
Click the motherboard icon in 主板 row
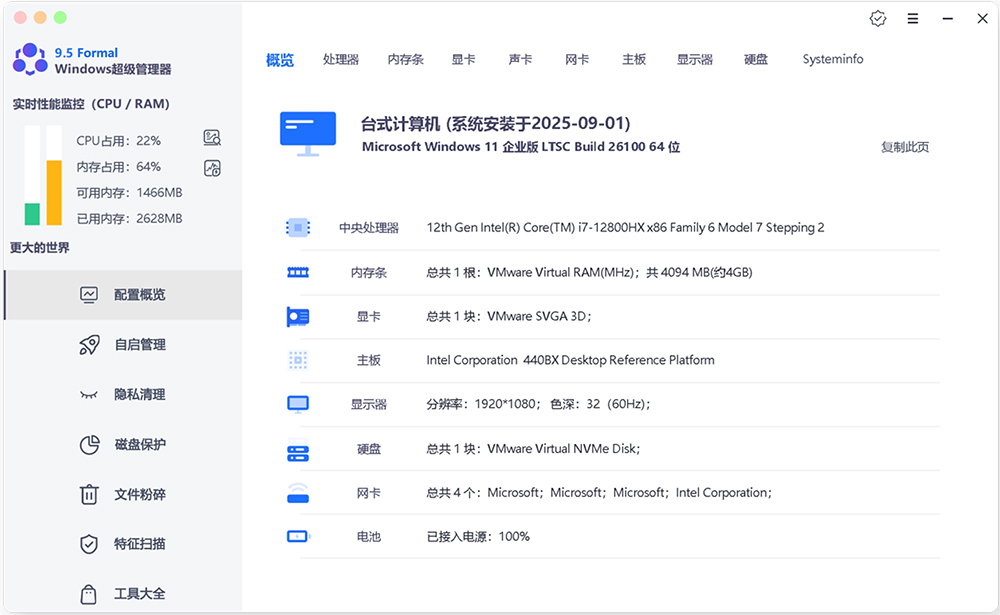point(298,360)
